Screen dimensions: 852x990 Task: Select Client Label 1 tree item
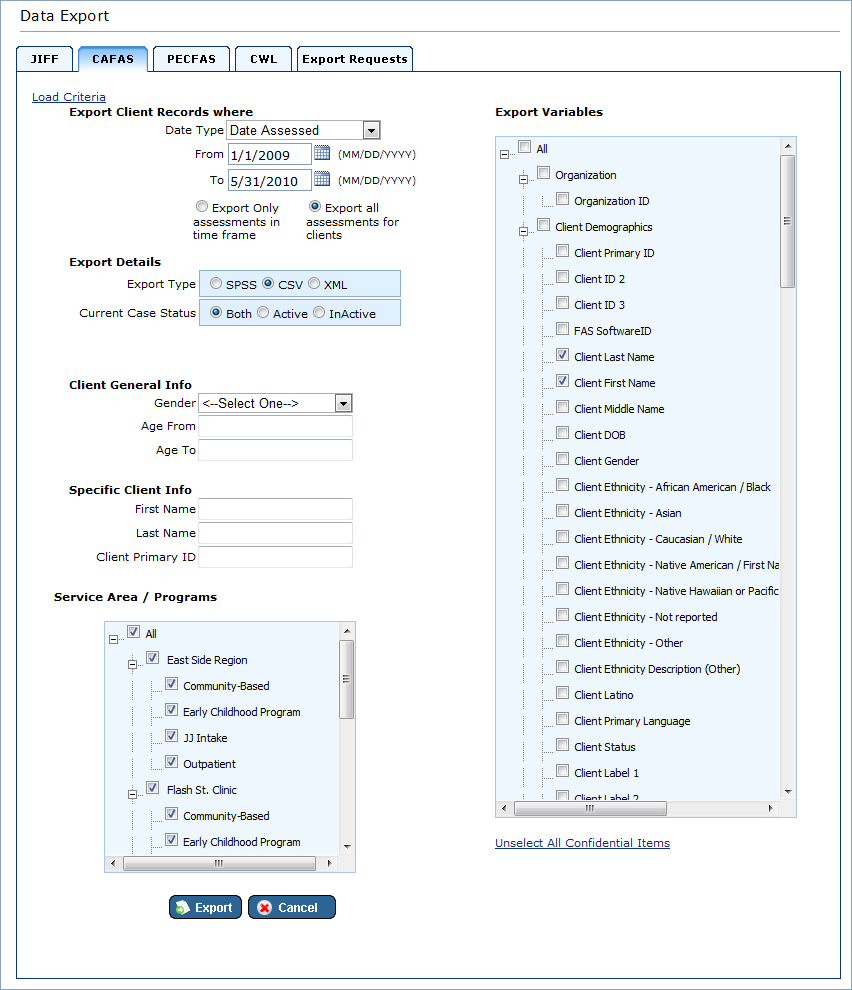coord(606,773)
